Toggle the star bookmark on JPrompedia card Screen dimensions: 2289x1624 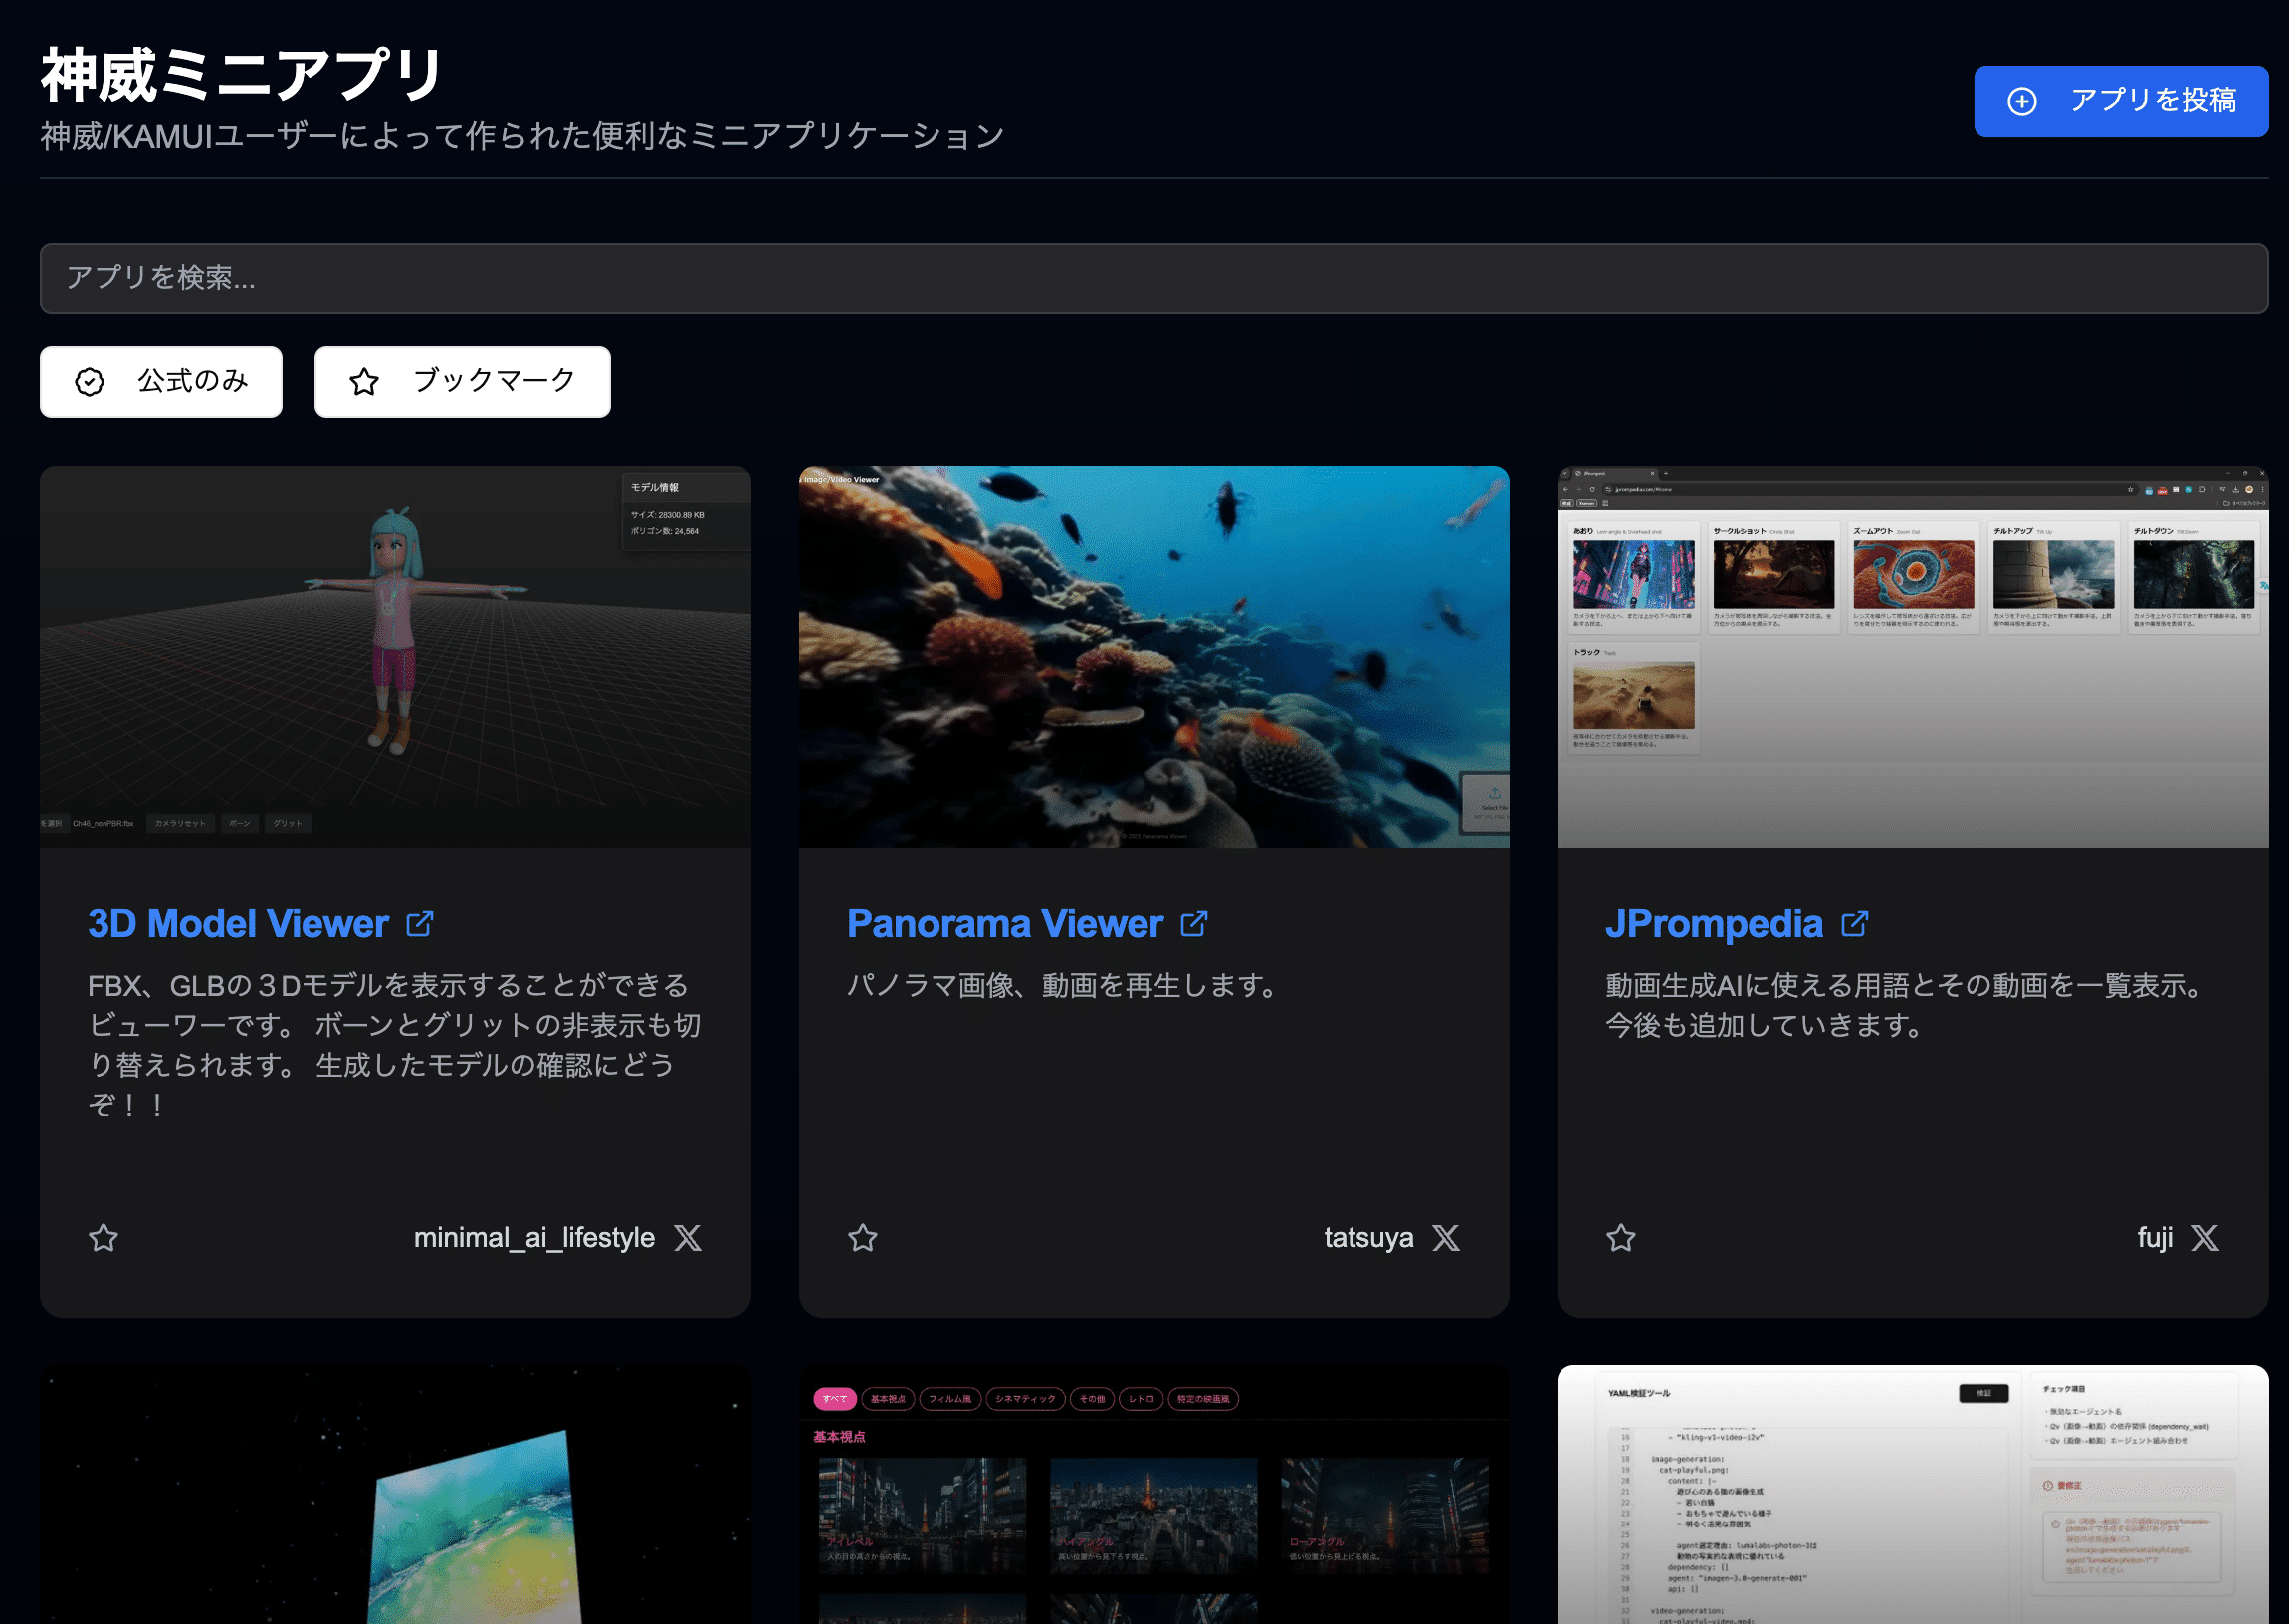pos(1621,1238)
